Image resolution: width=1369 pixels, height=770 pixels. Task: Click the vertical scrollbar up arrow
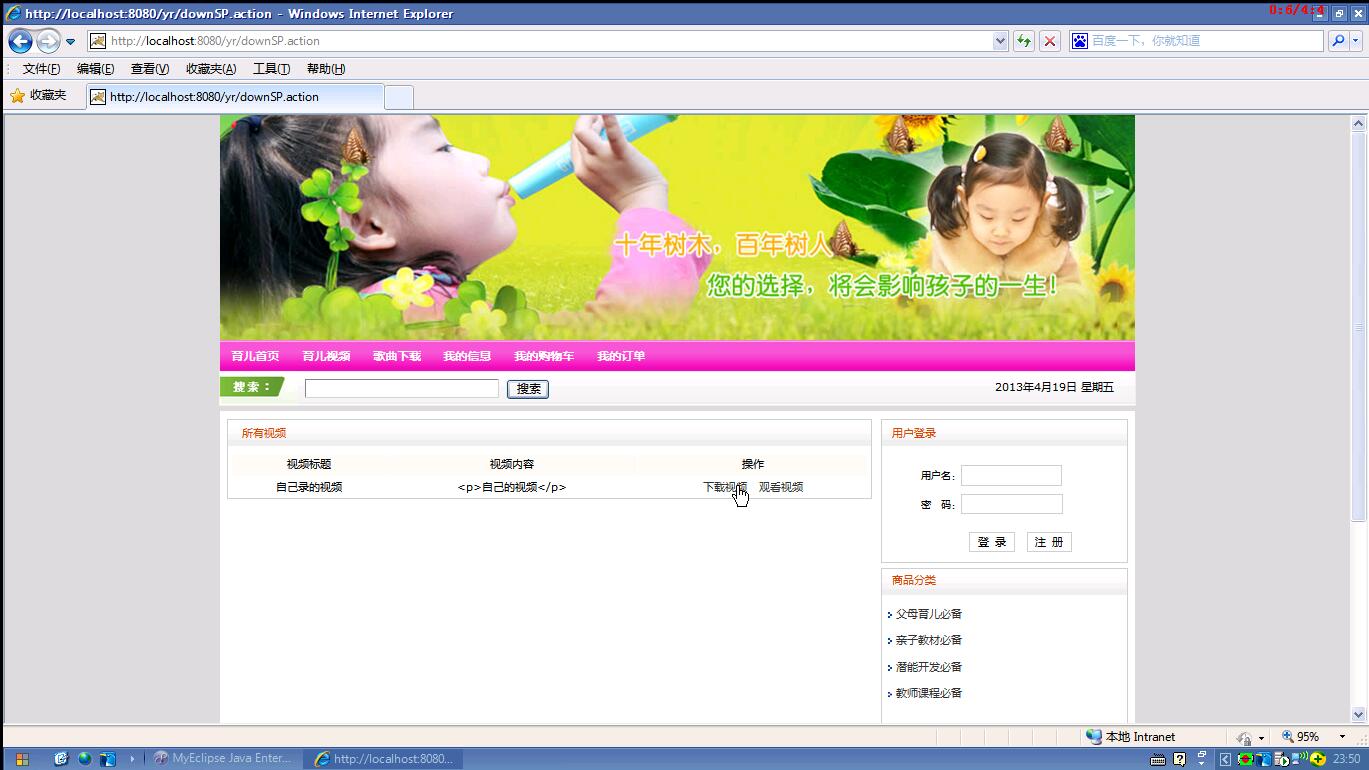1358,124
